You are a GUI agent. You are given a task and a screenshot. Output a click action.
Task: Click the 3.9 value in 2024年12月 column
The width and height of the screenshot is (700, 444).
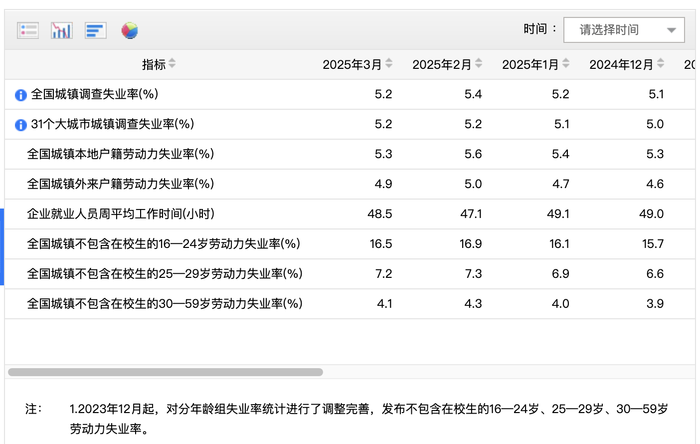tap(655, 304)
